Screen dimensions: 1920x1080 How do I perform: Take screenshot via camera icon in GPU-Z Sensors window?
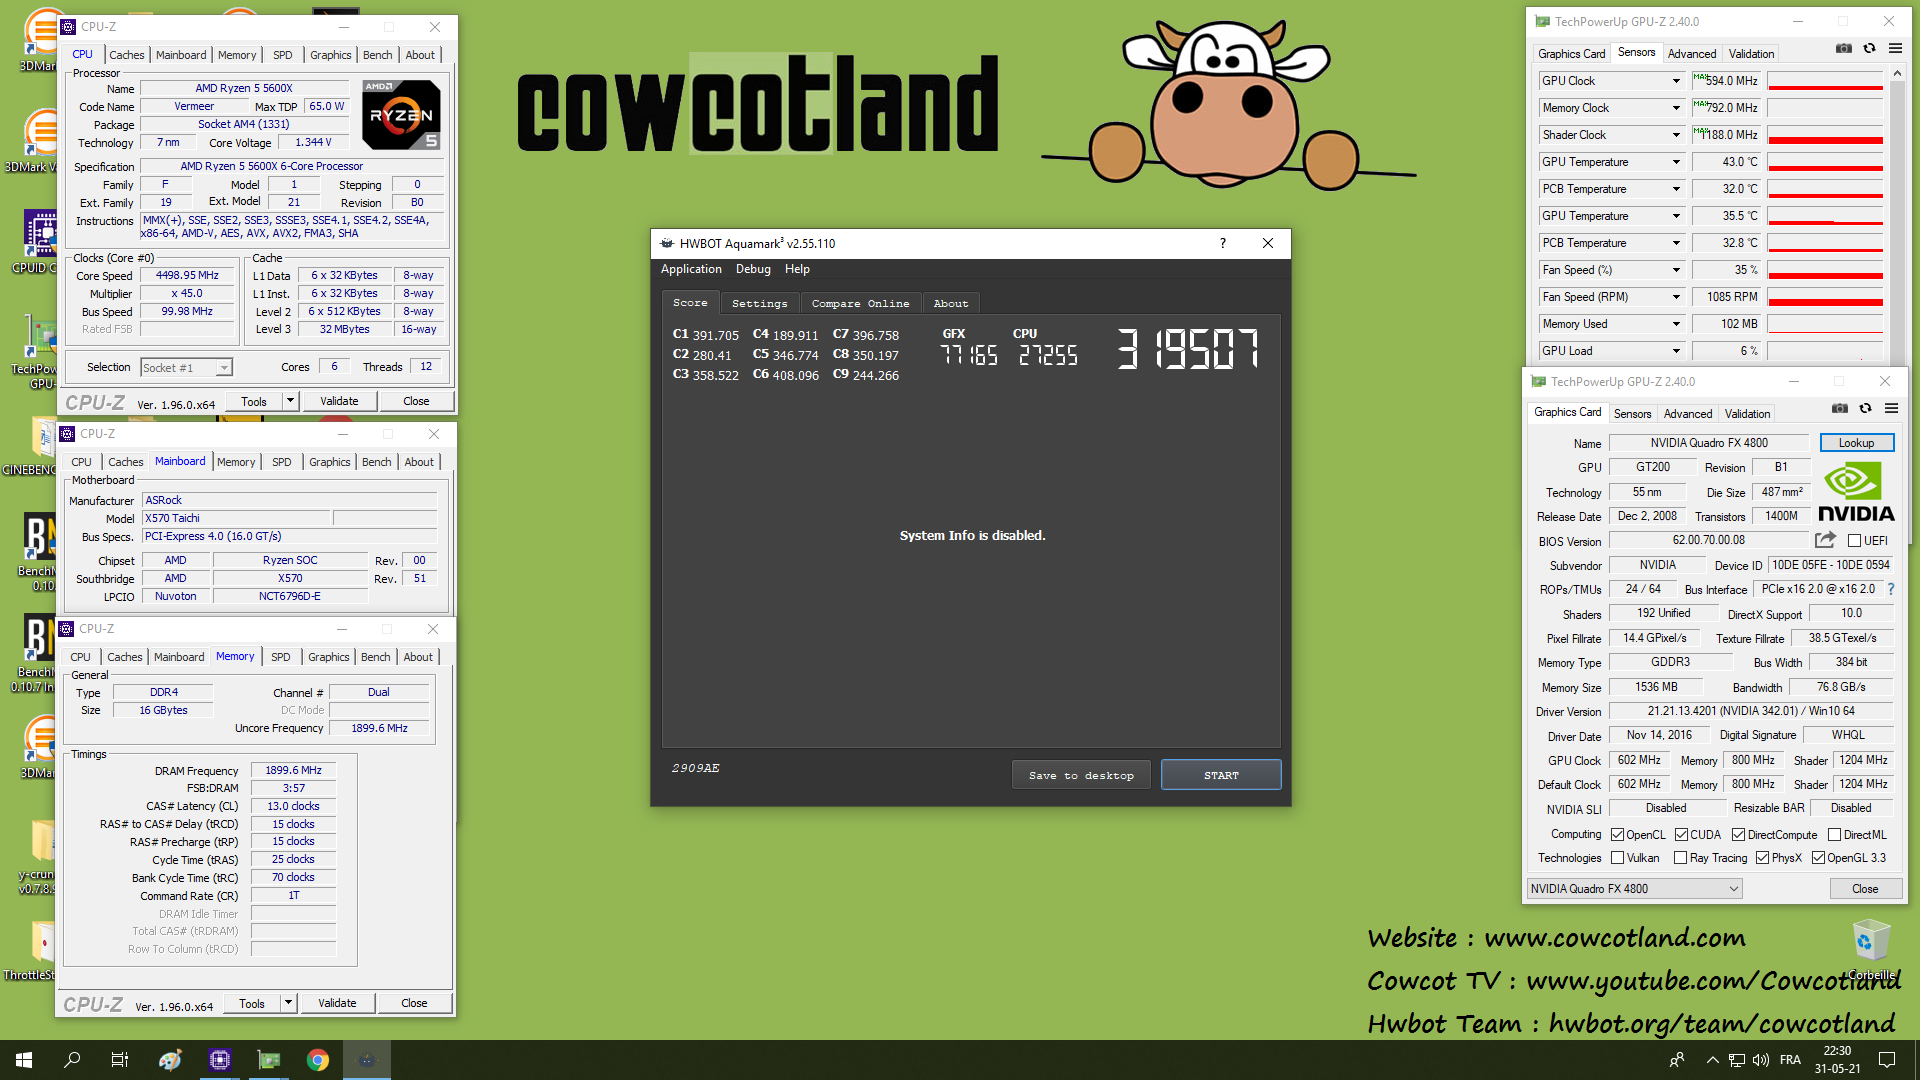click(1844, 49)
